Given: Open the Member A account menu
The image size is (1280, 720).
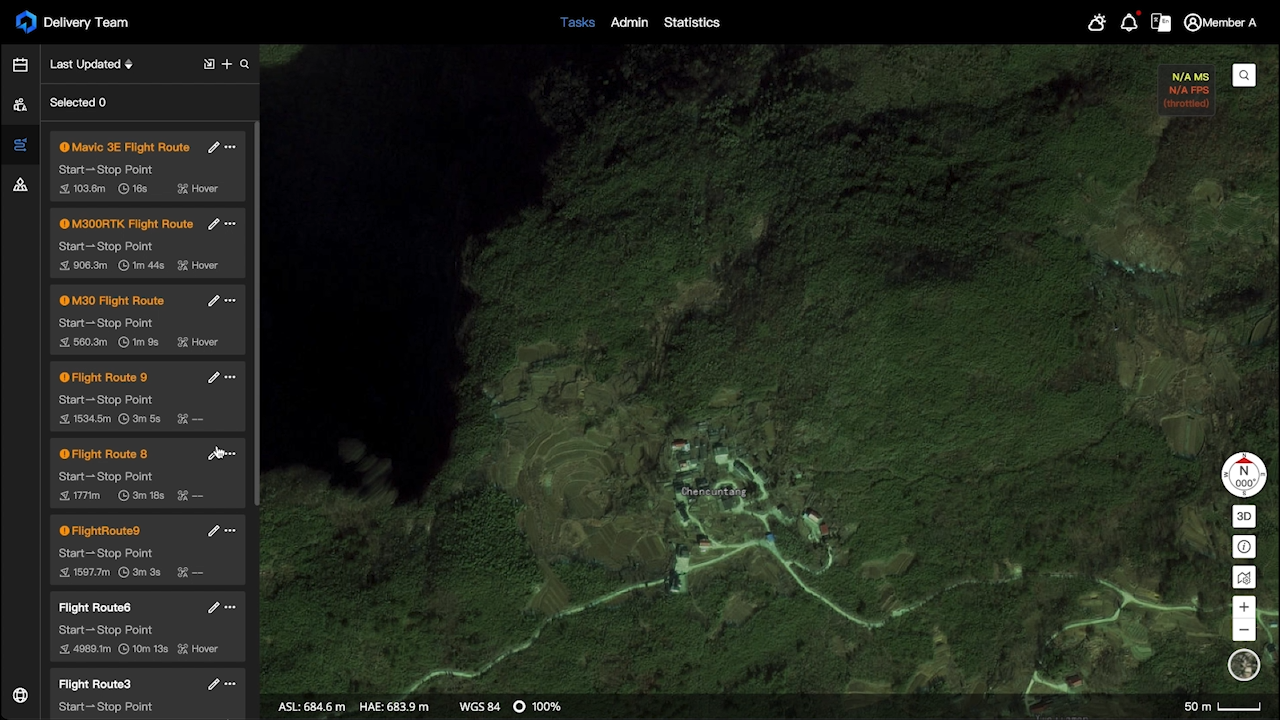Looking at the screenshot, I should coord(1220,22).
